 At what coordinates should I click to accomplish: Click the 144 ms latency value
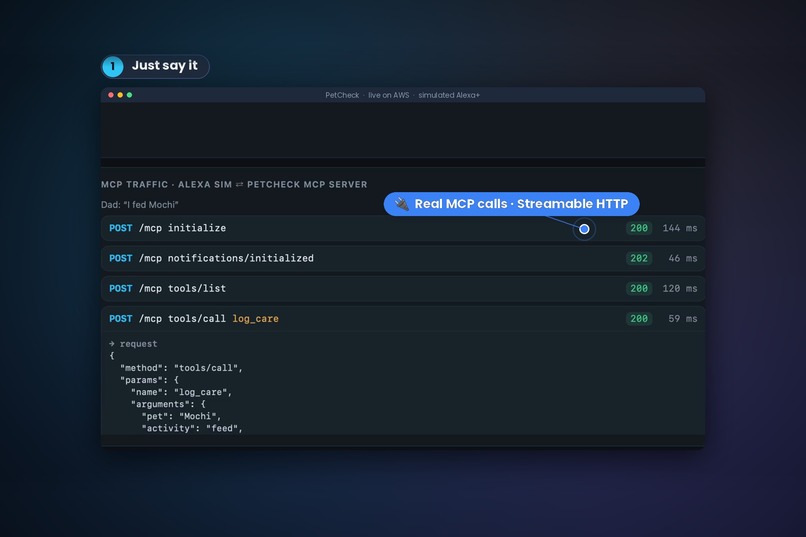pyautogui.click(x=680, y=228)
